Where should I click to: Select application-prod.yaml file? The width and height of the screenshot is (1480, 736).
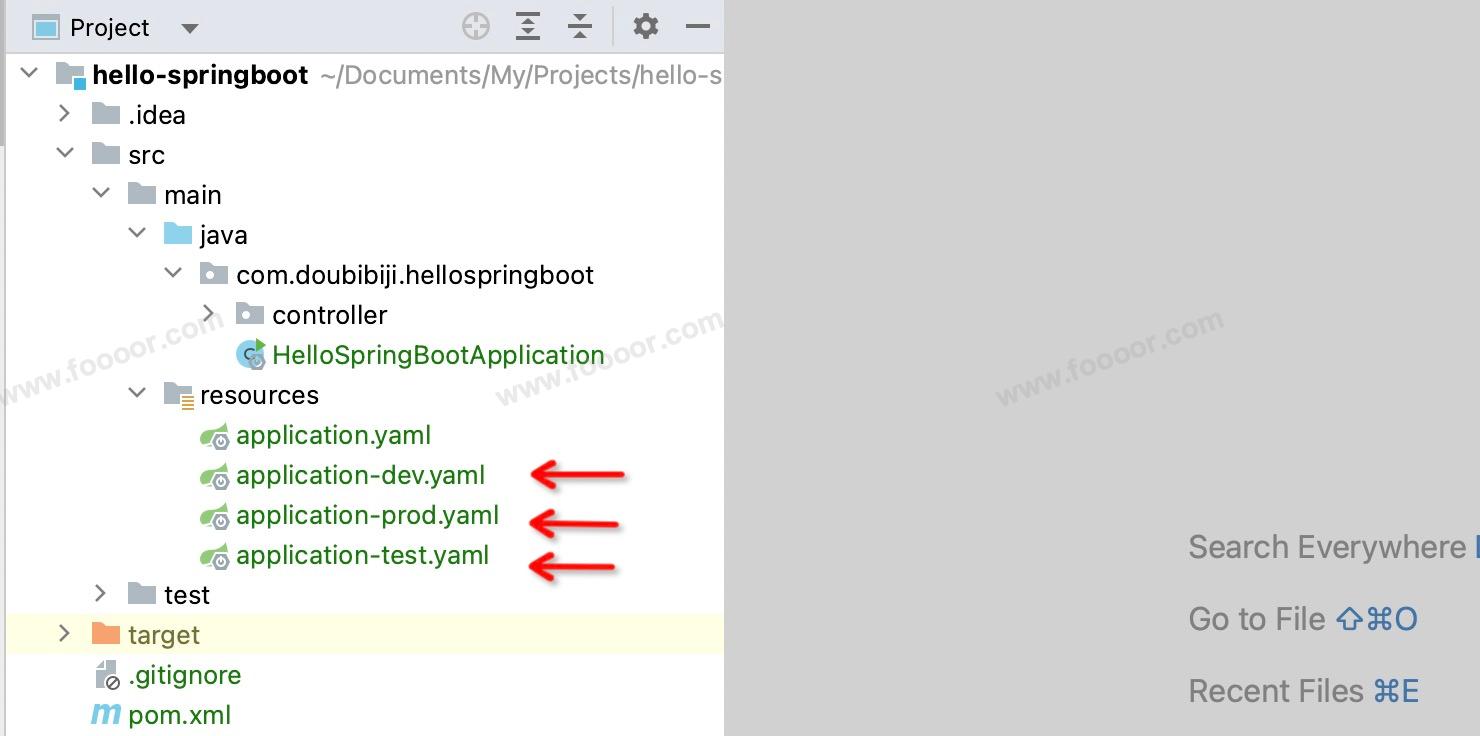tap(367, 515)
